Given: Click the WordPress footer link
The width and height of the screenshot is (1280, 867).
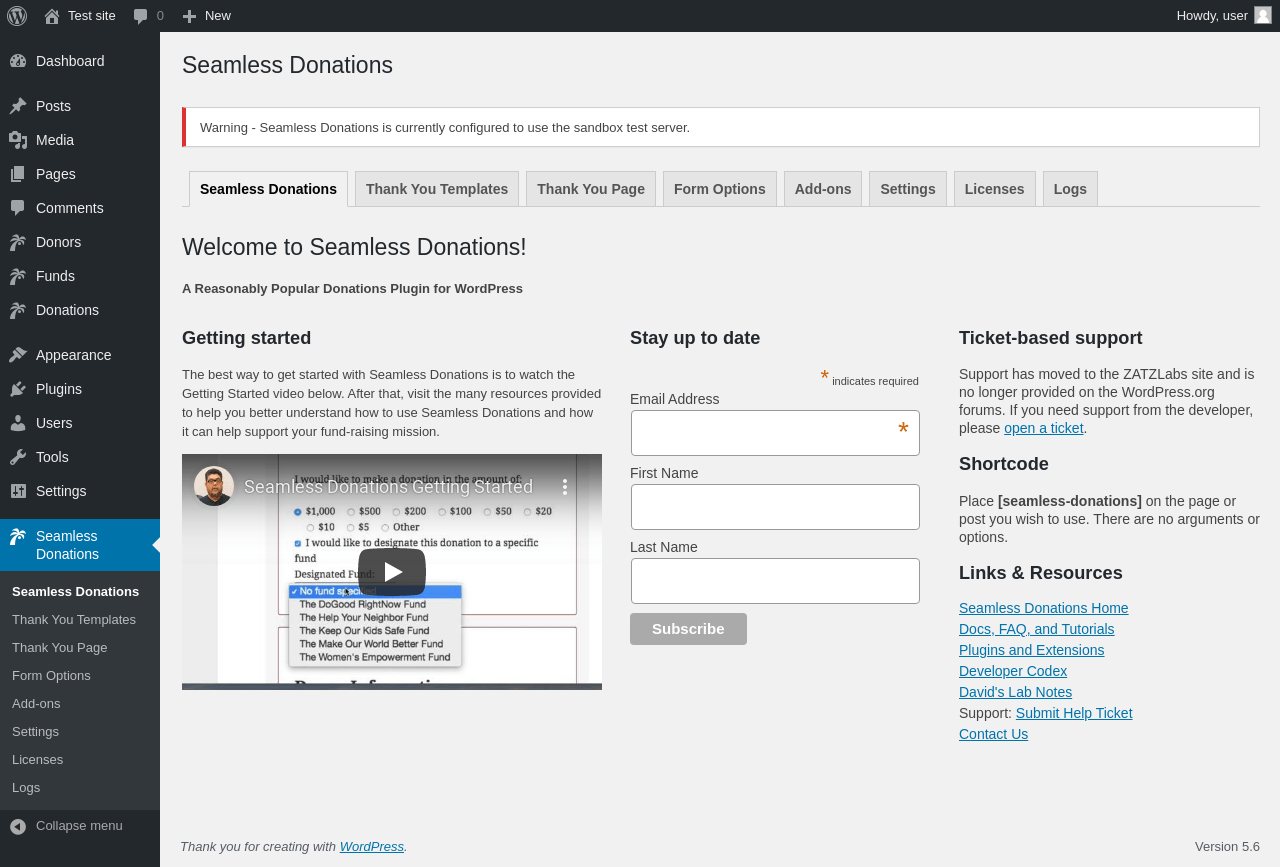Looking at the screenshot, I should pyautogui.click(x=372, y=846).
